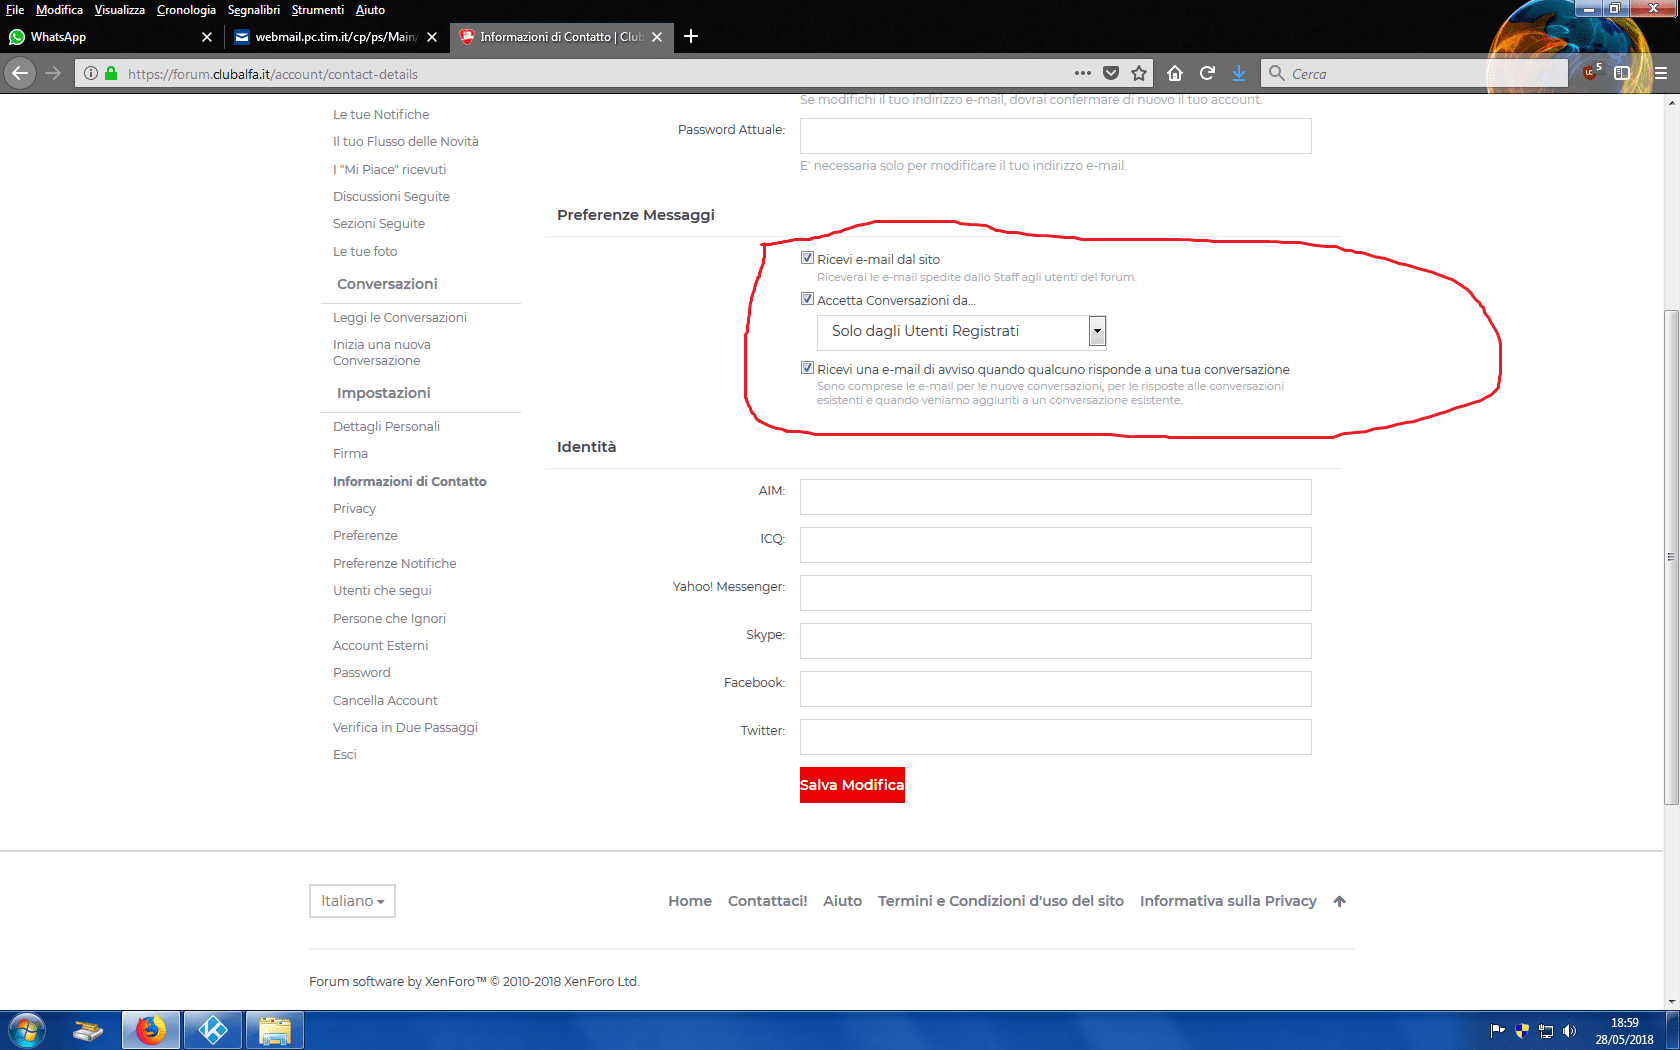The height and width of the screenshot is (1050, 1680).
Task: Open the Segnalibri menu
Action: coord(253,10)
